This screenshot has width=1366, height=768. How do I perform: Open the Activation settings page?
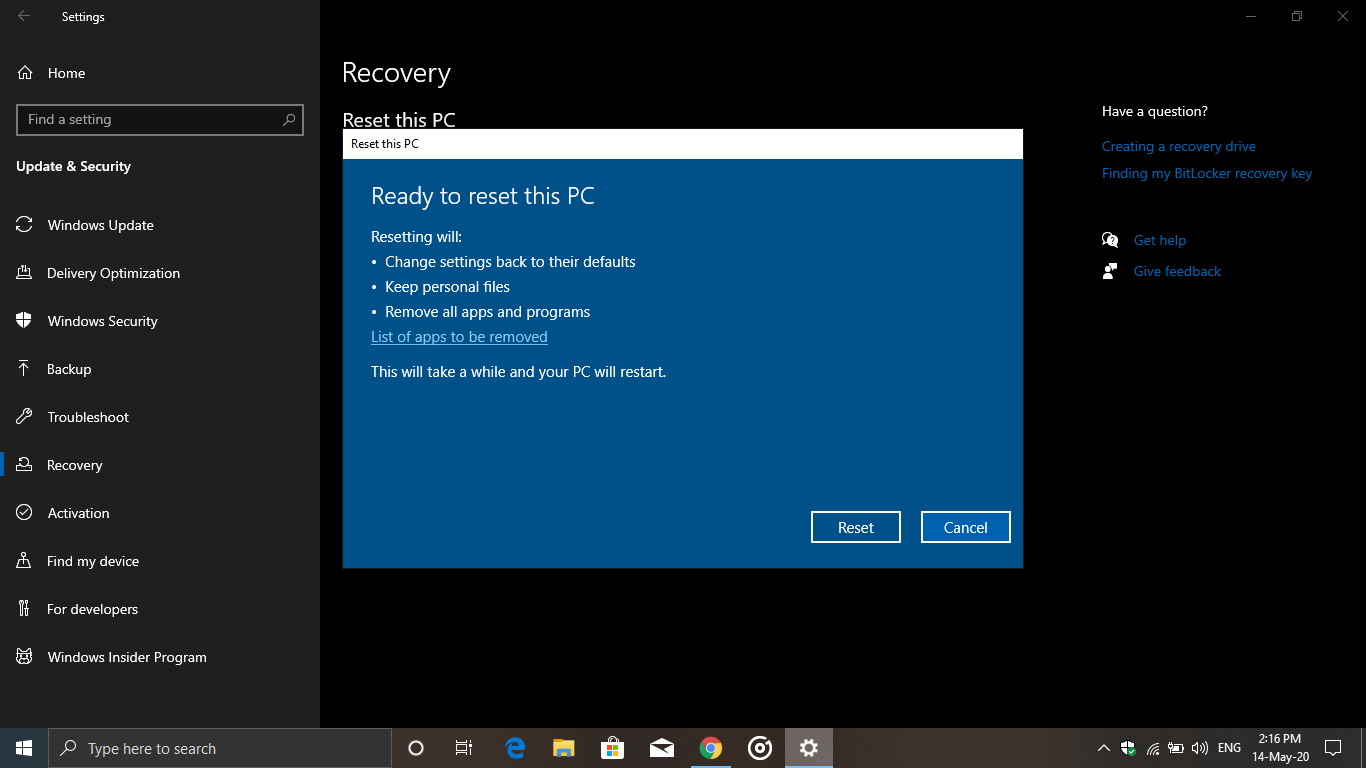point(160,513)
